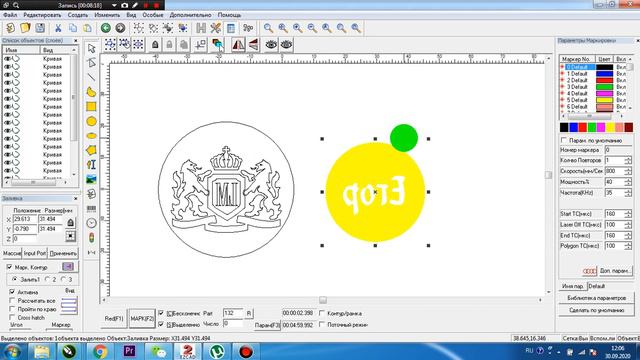Insert a barcode using the barcode tool

91,209
